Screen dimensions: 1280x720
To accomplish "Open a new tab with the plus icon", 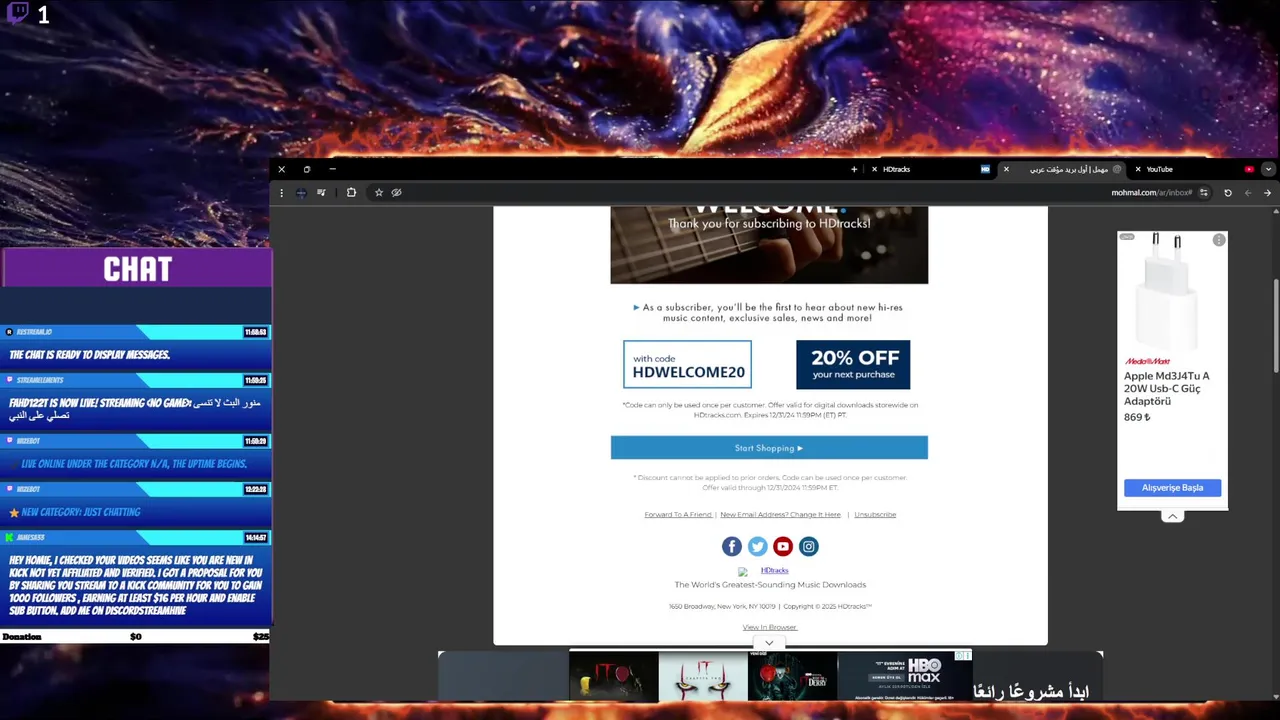I will pyautogui.click(x=854, y=169).
